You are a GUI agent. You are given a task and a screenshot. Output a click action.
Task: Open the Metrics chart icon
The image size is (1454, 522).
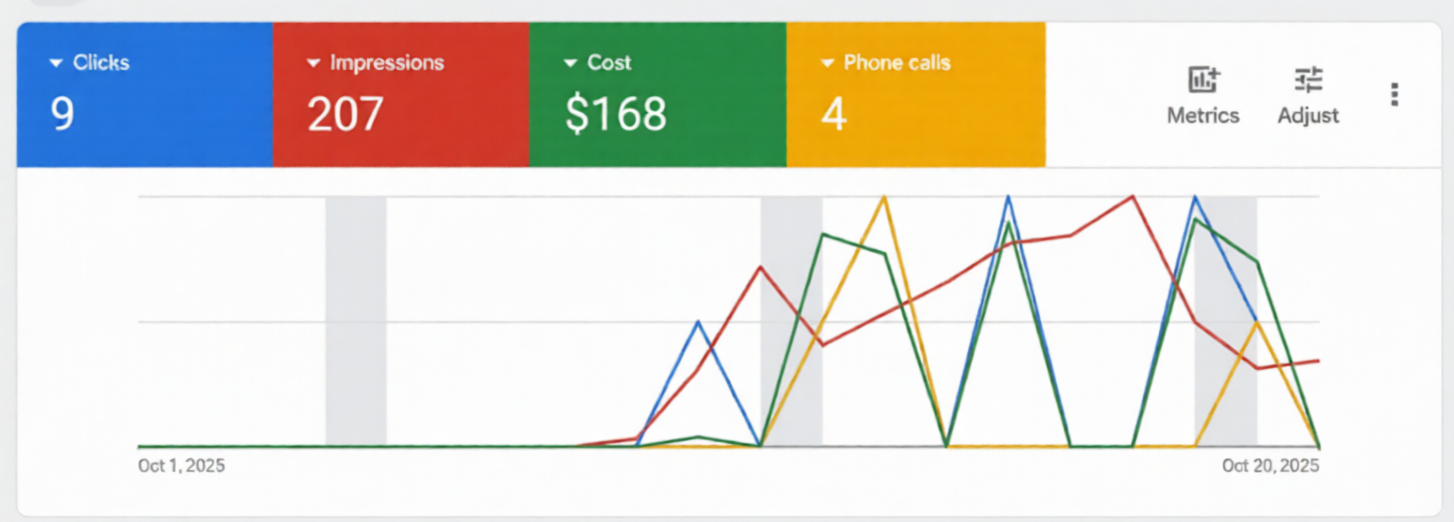1203,80
